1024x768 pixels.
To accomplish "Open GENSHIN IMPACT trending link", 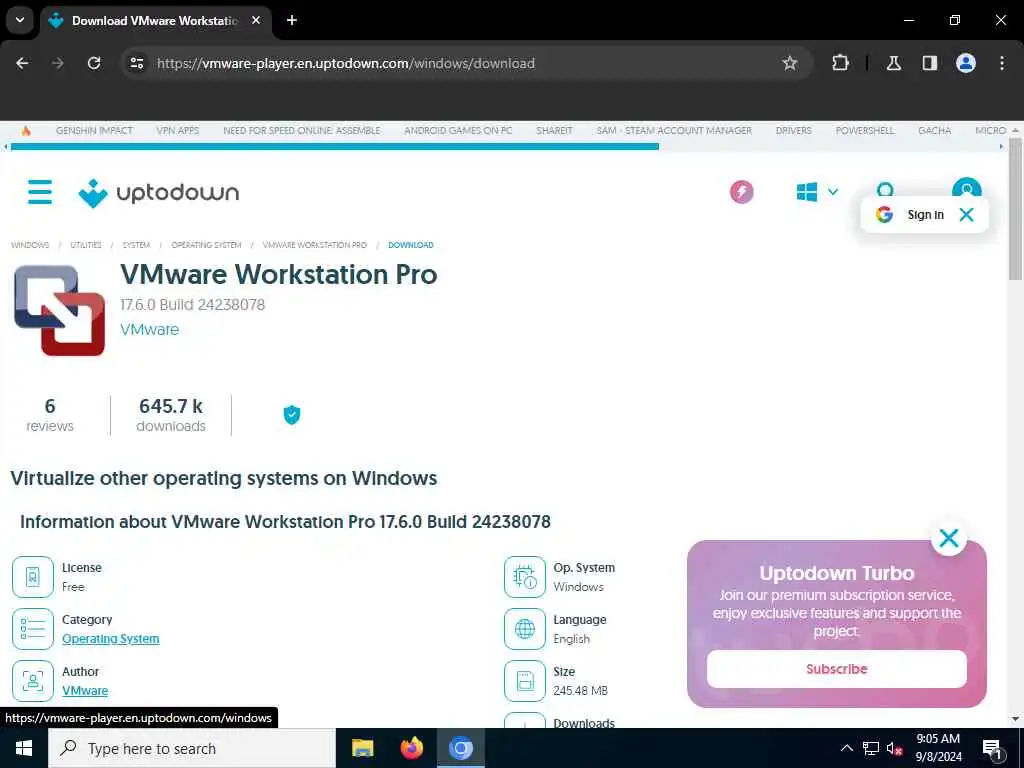I will point(94,131).
